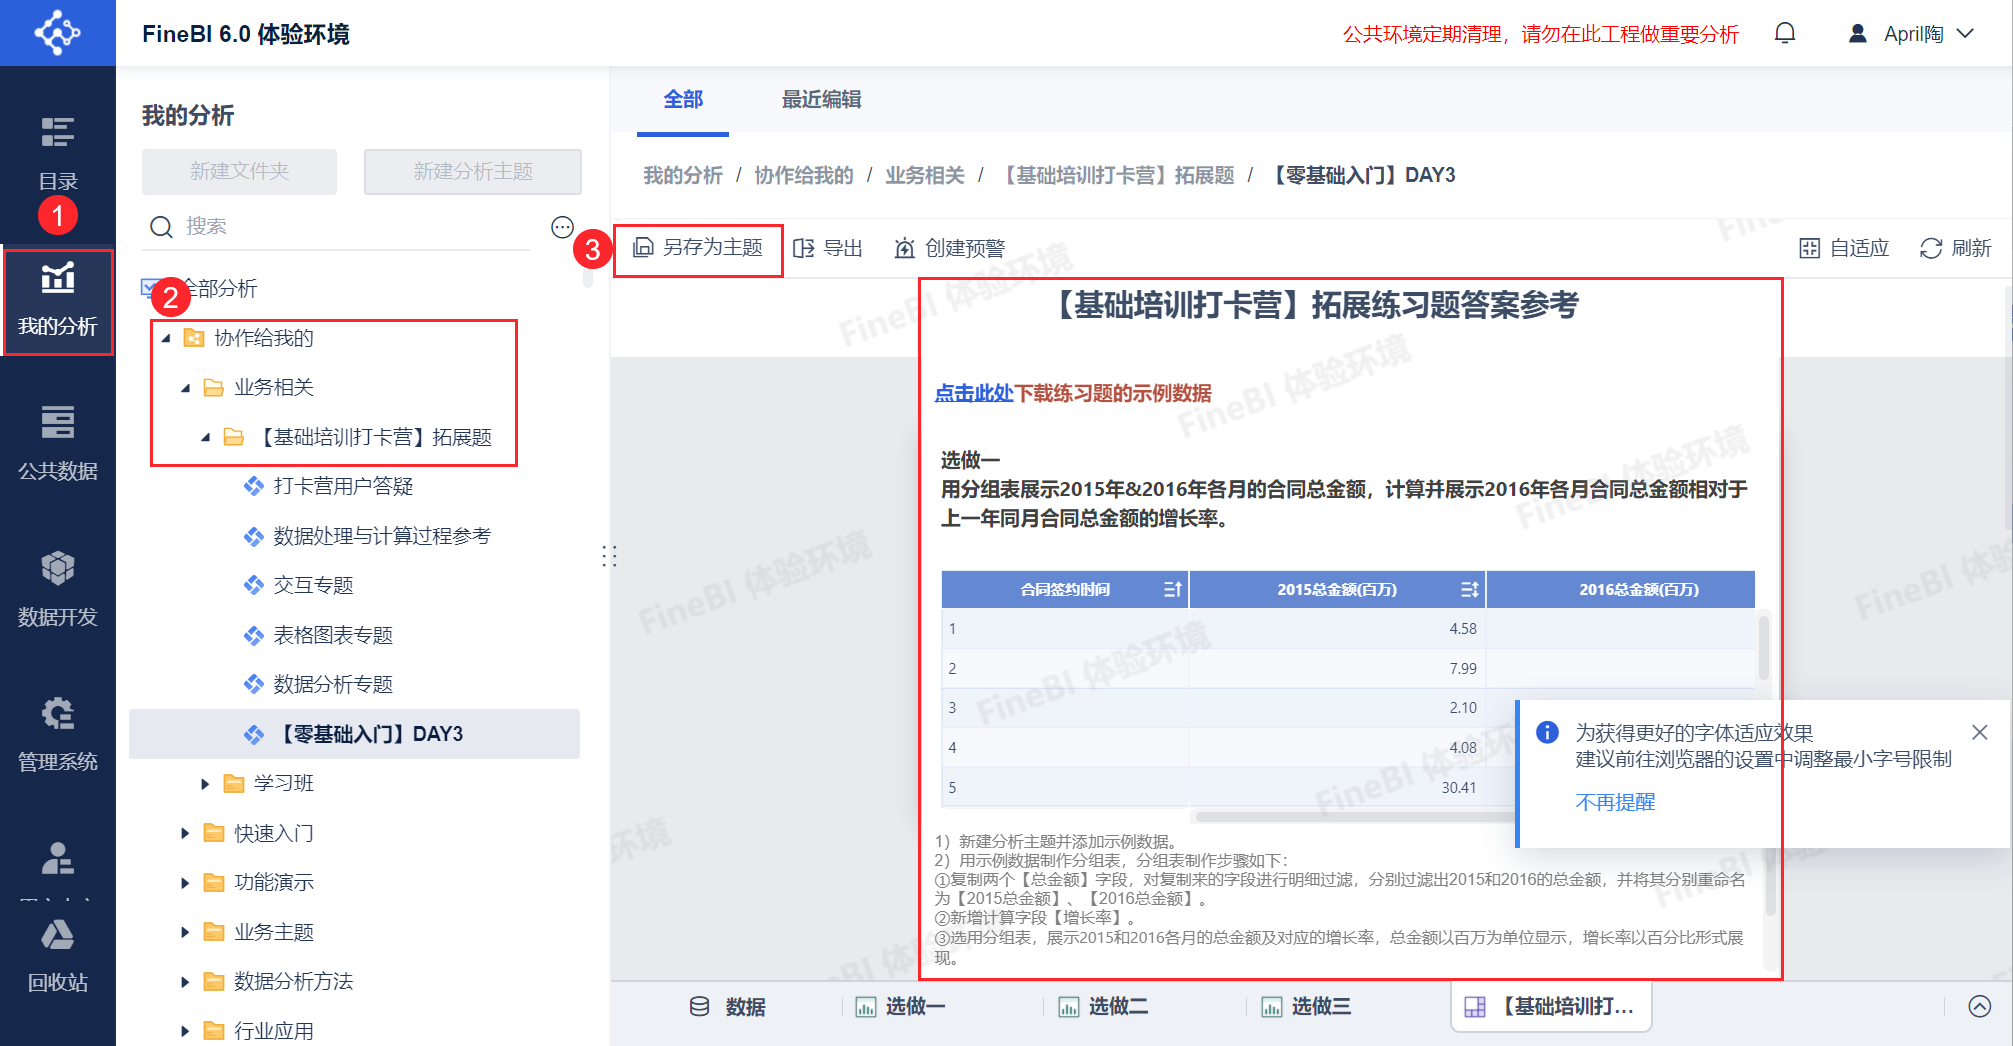Click 协作给我的 in the breadcrumb
The width and height of the screenshot is (2013, 1046).
[804, 176]
